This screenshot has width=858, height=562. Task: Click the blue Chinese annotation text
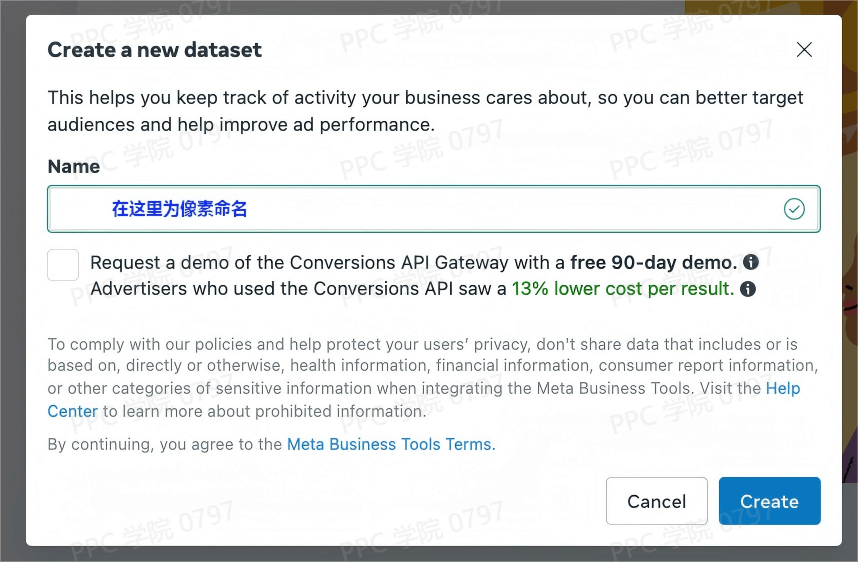179,209
